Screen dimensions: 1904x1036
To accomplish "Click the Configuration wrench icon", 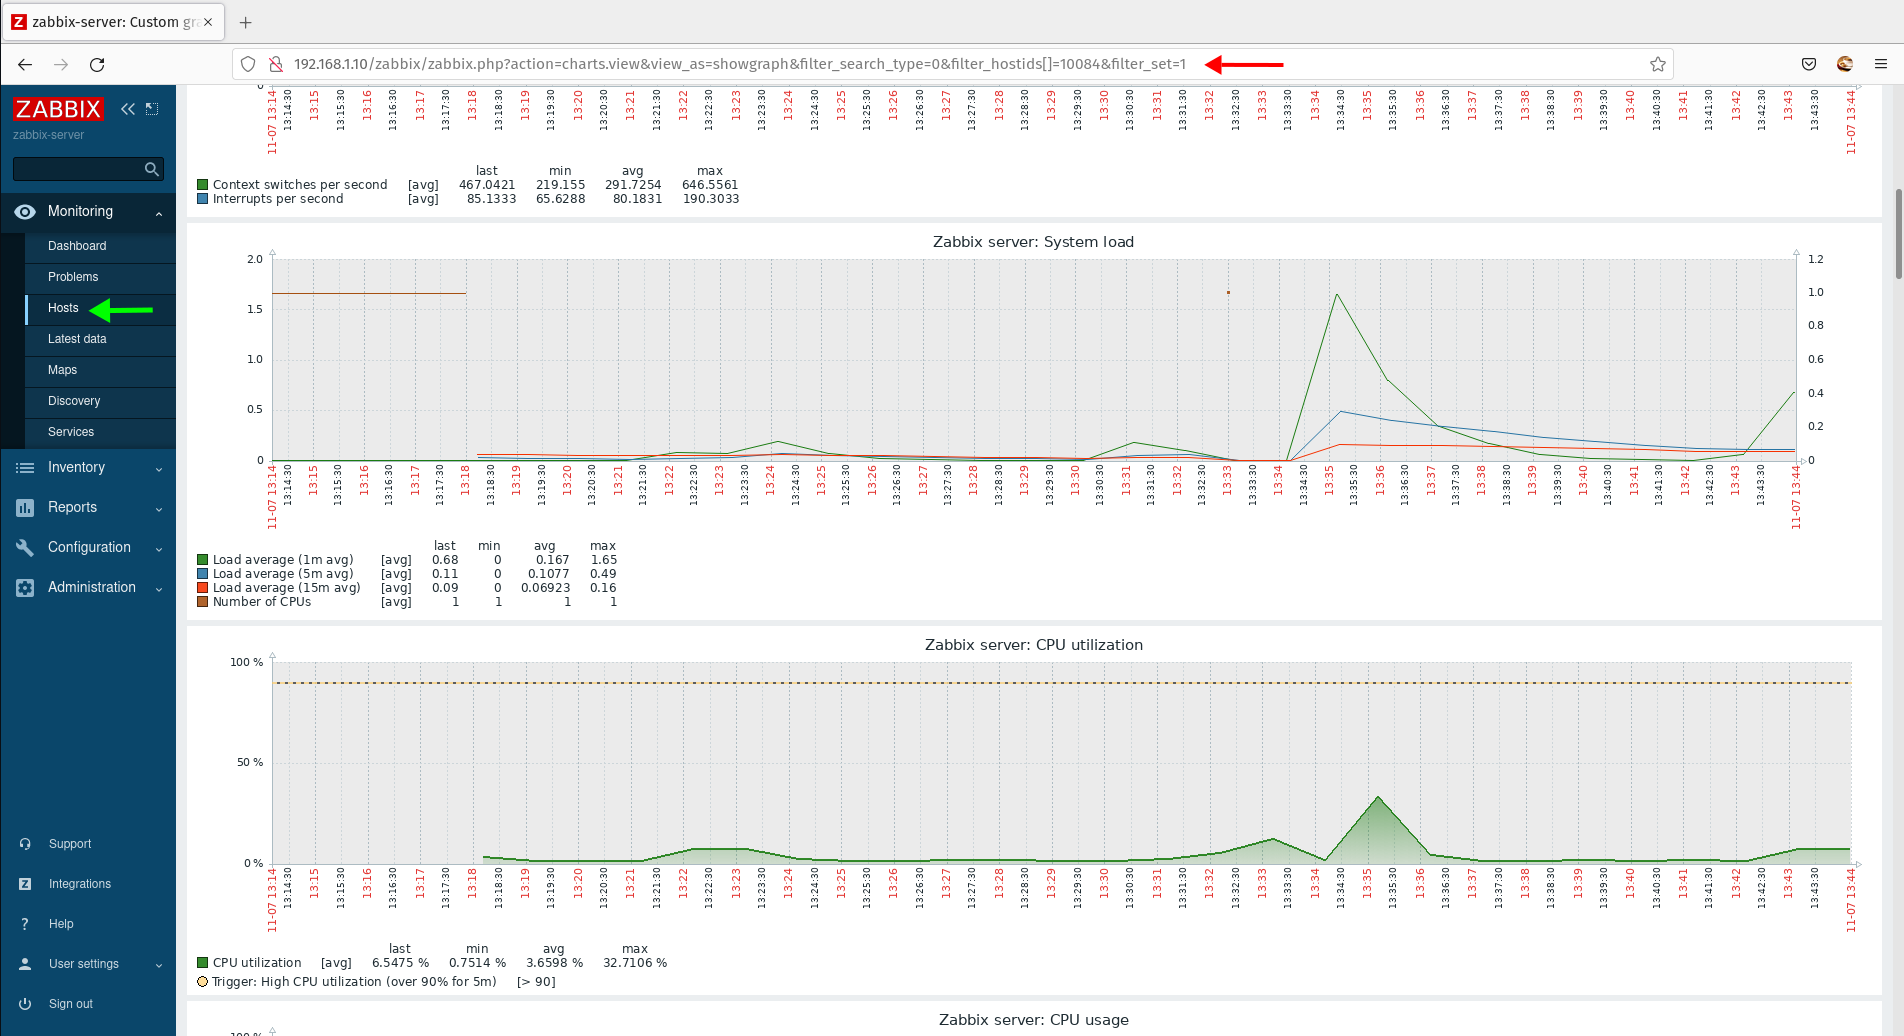I will (x=25, y=548).
